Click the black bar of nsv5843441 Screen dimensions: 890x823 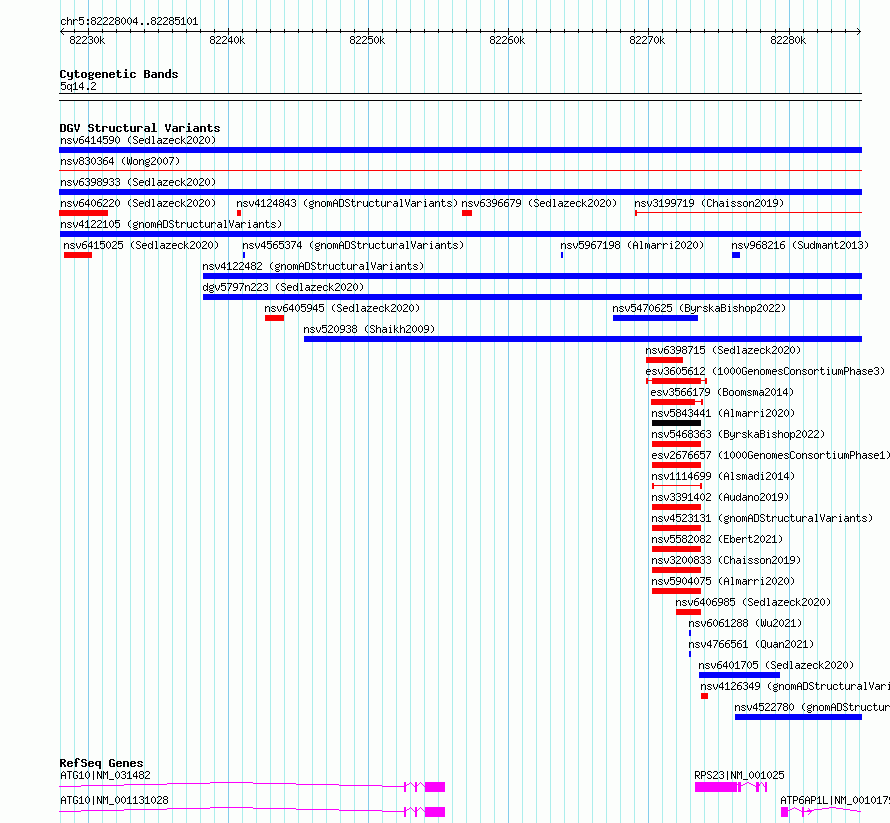(x=676, y=423)
